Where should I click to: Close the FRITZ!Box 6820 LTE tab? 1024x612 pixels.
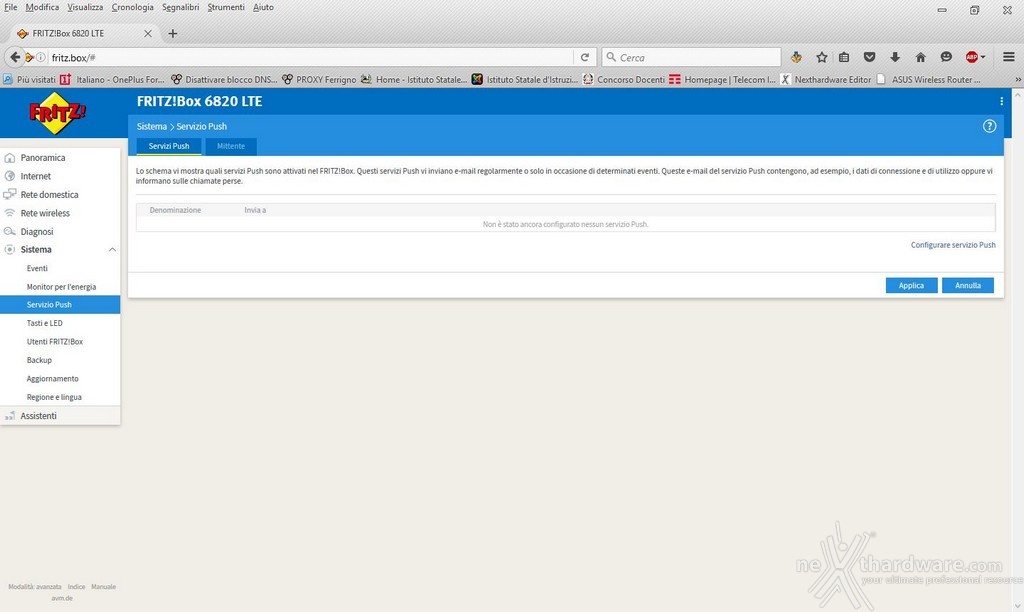coord(148,33)
